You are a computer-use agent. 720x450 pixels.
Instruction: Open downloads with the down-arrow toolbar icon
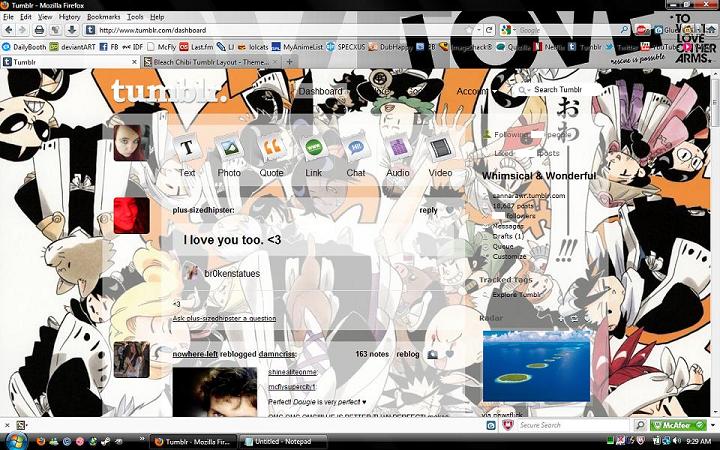[72, 30]
